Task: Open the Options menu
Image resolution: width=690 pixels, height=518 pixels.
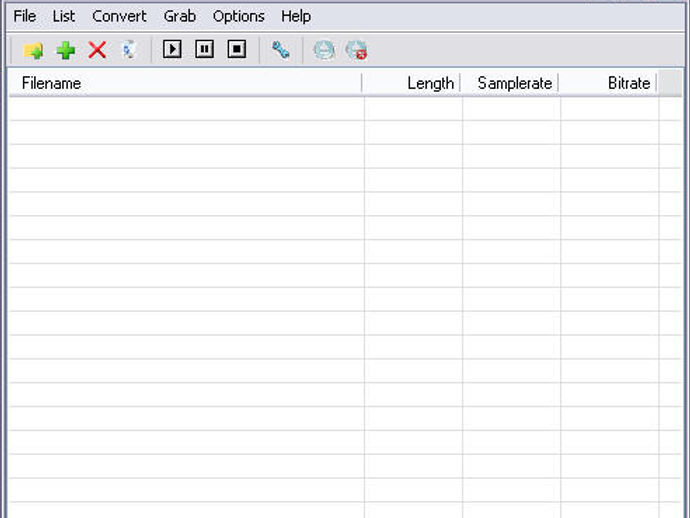Action: click(239, 16)
